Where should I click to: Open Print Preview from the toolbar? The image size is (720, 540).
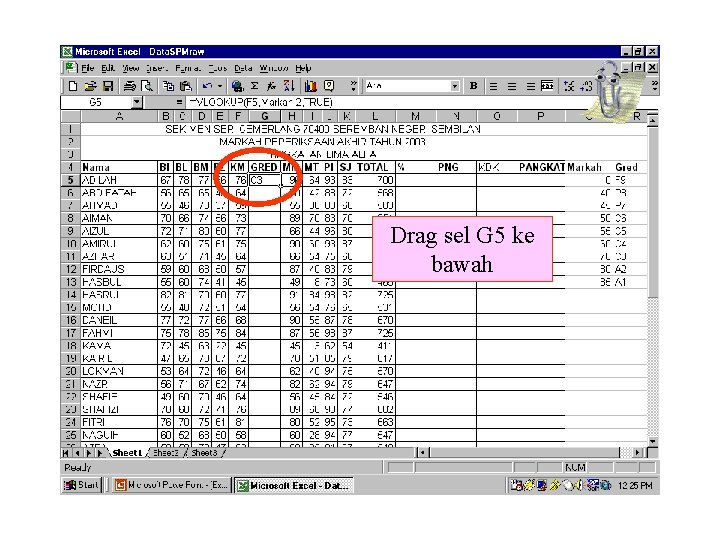147,86
